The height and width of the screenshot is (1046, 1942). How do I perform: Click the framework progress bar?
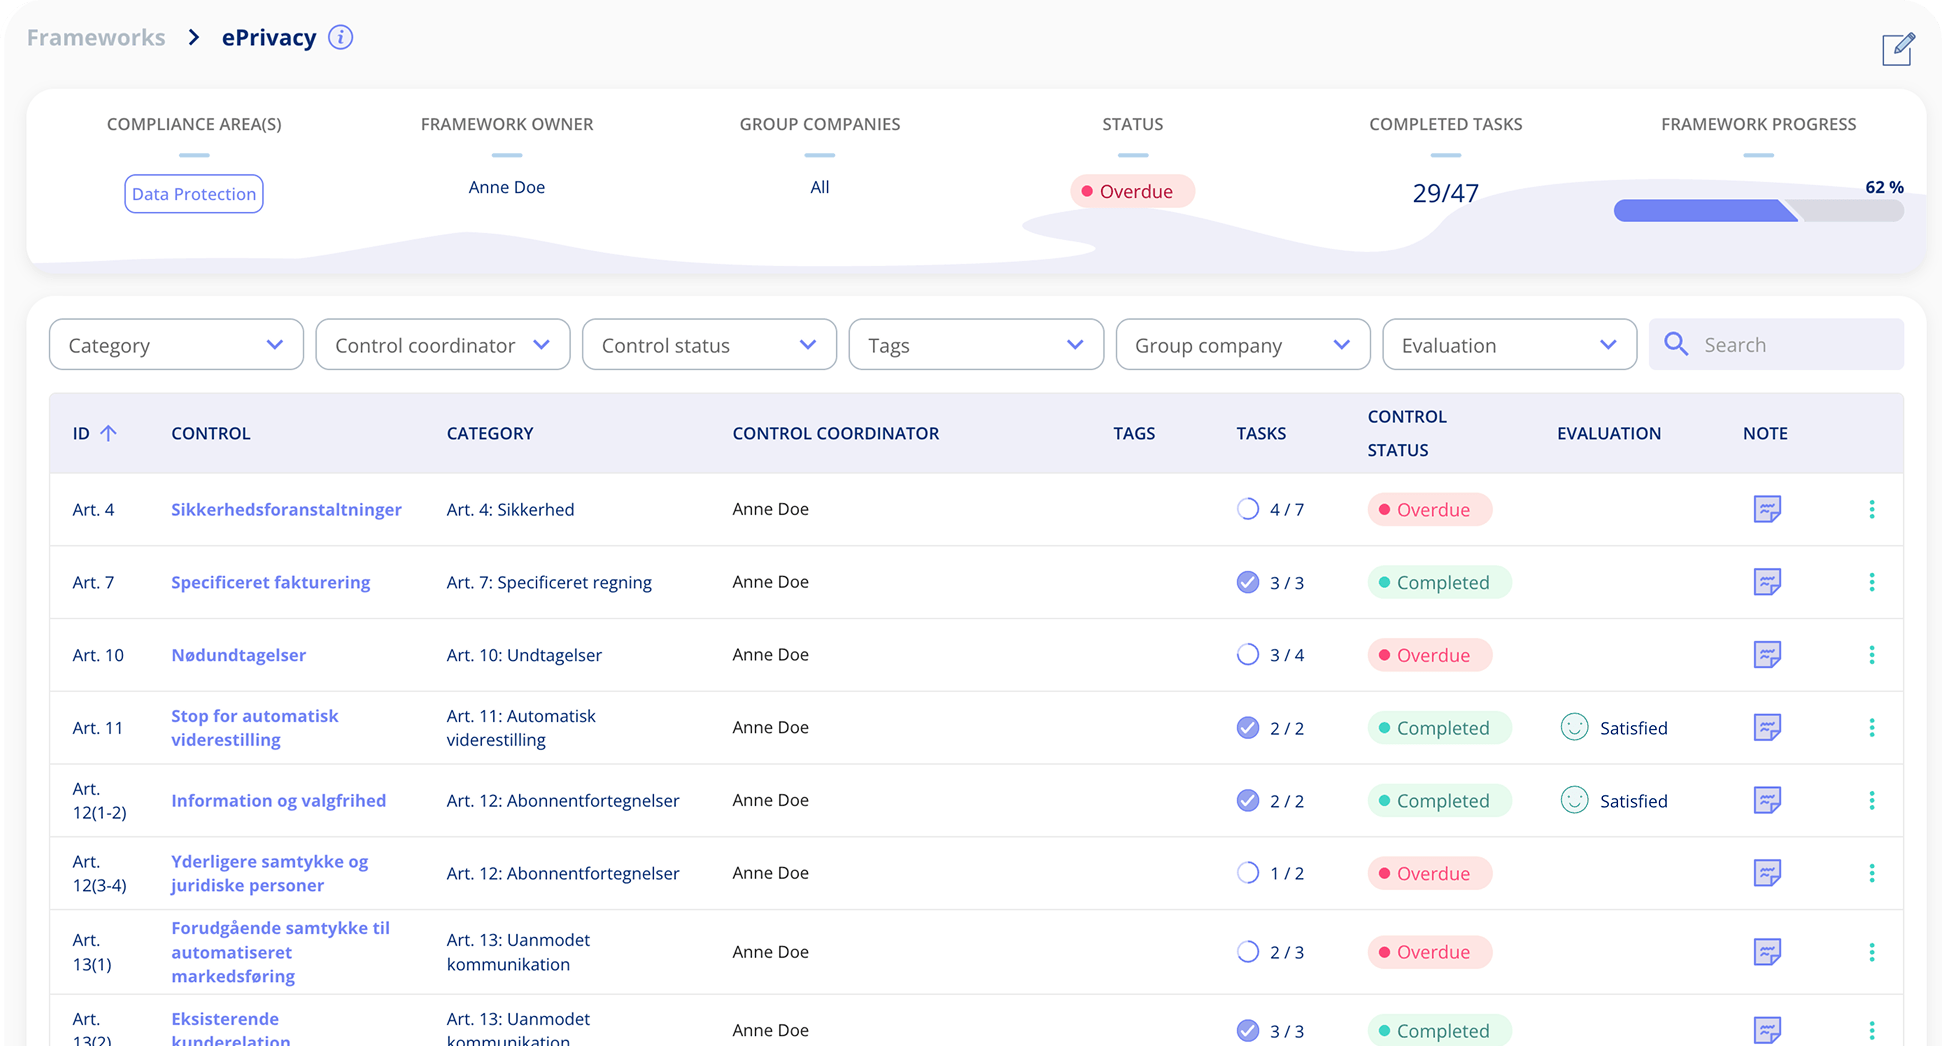point(1758,211)
